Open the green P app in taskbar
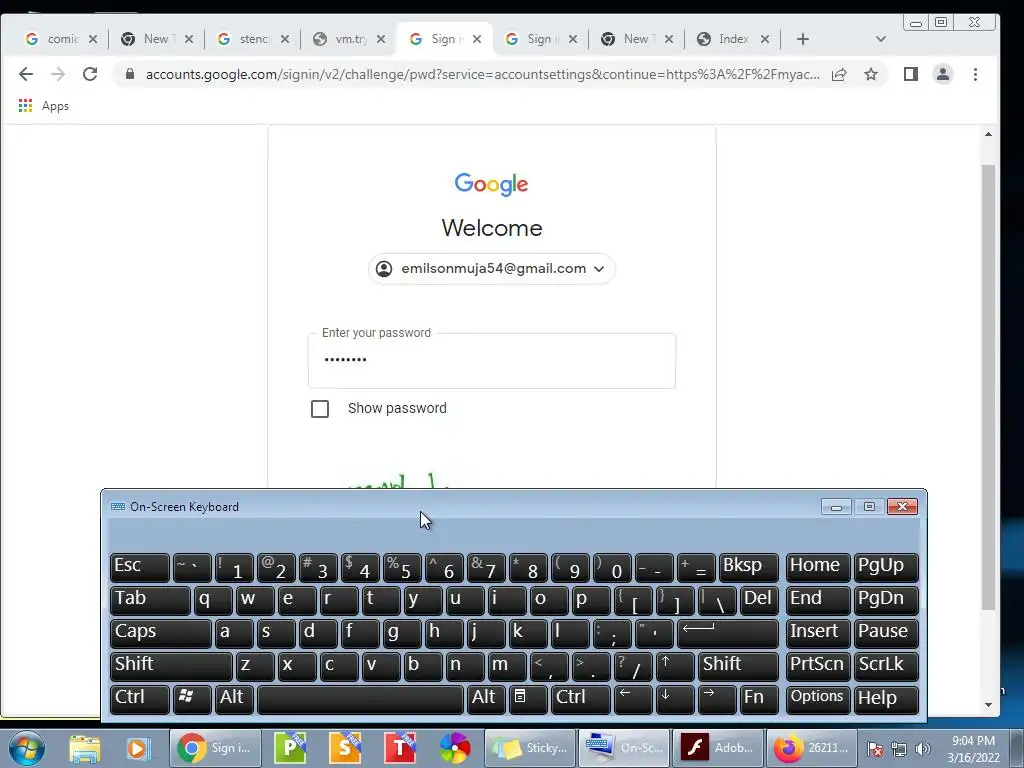1024x768 pixels. [x=290, y=748]
